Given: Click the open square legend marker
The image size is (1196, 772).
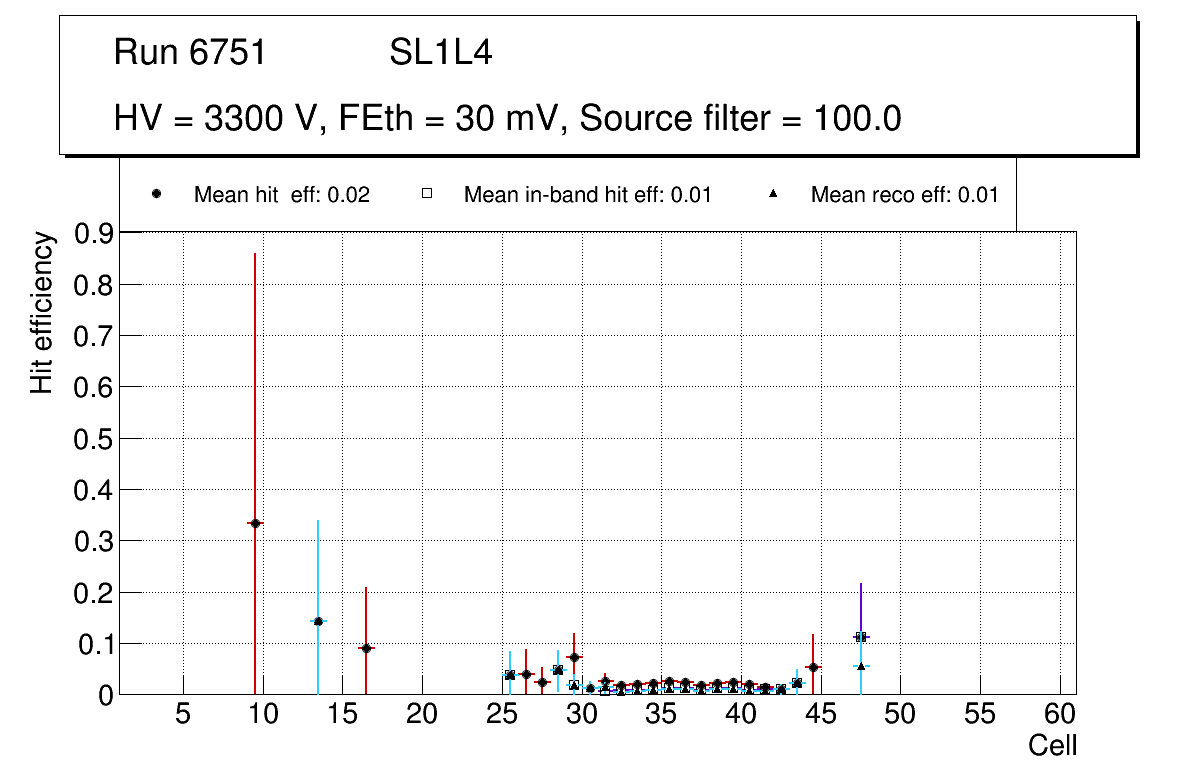Looking at the screenshot, I should click(x=426, y=194).
